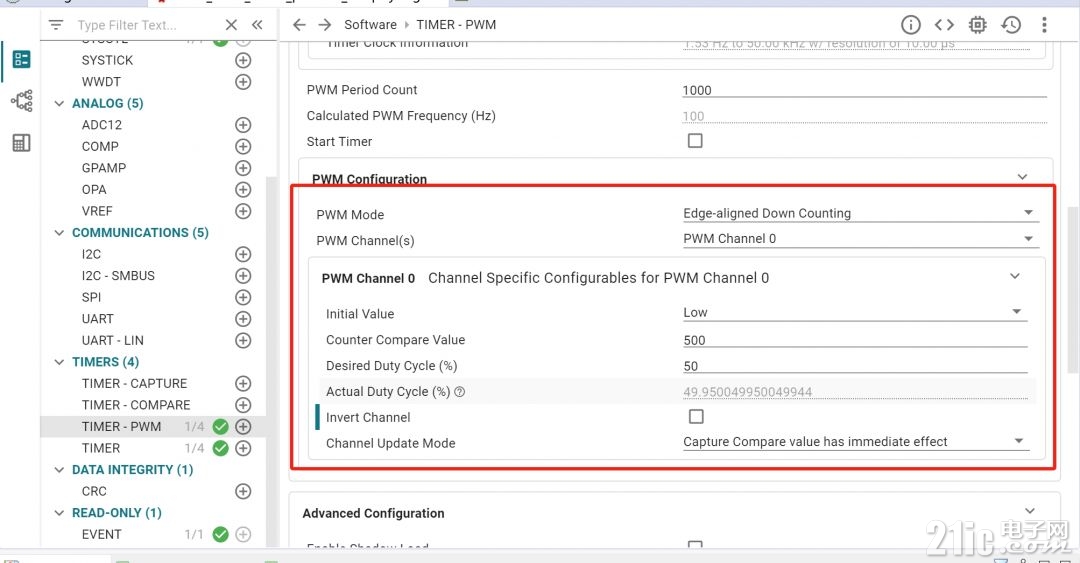1080x563 pixels.
Task: Add an OPA module instance
Action: point(243,190)
